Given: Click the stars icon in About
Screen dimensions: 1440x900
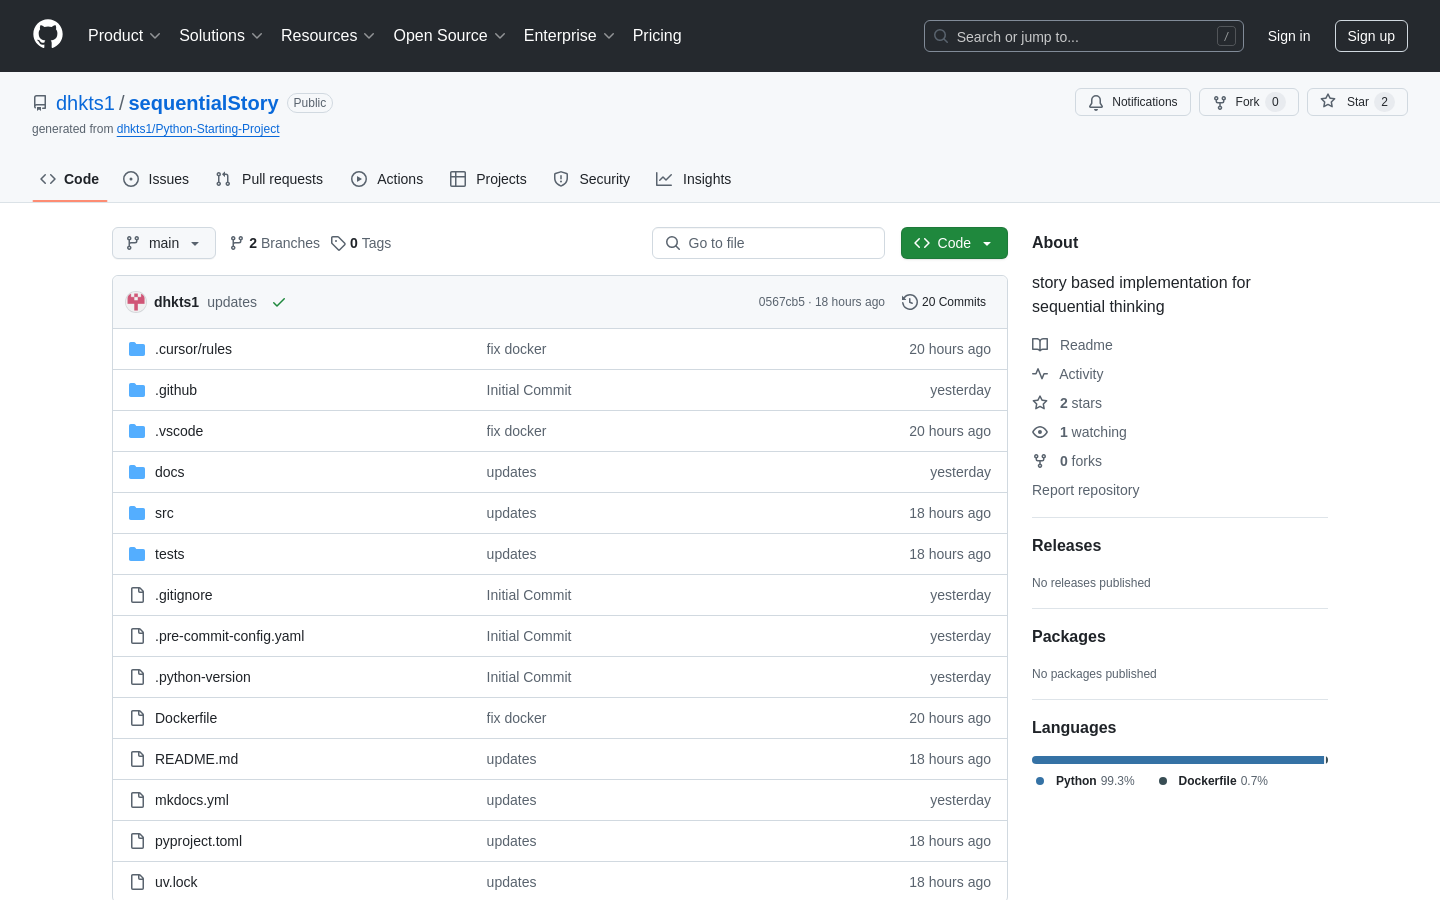Looking at the screenshot, I should point(1040,403).
